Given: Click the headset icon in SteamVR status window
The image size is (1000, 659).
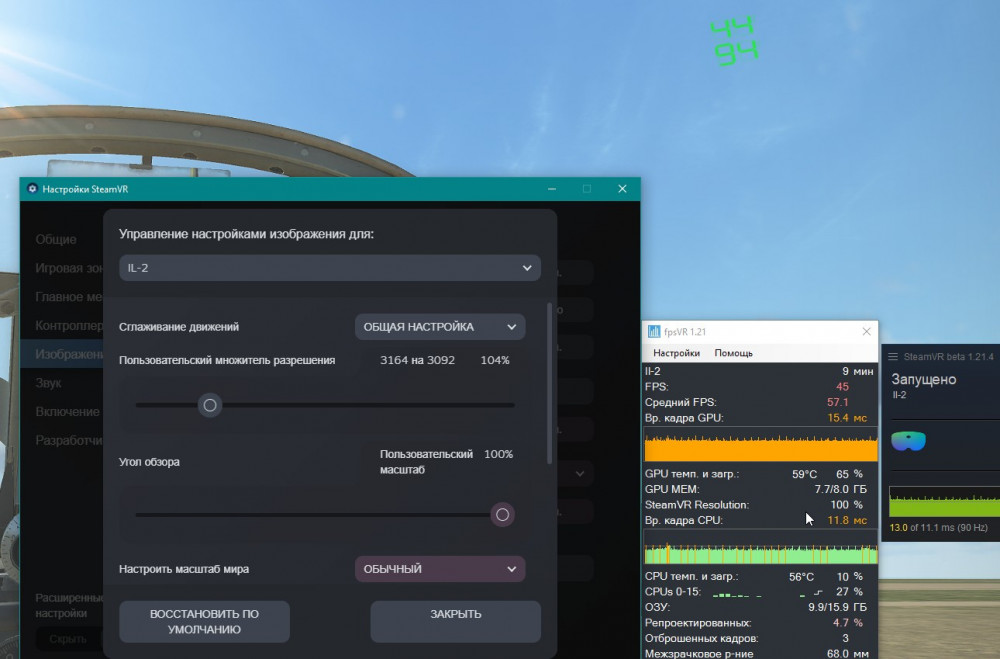Looking at the screenshot, I should tap(908, 441).
